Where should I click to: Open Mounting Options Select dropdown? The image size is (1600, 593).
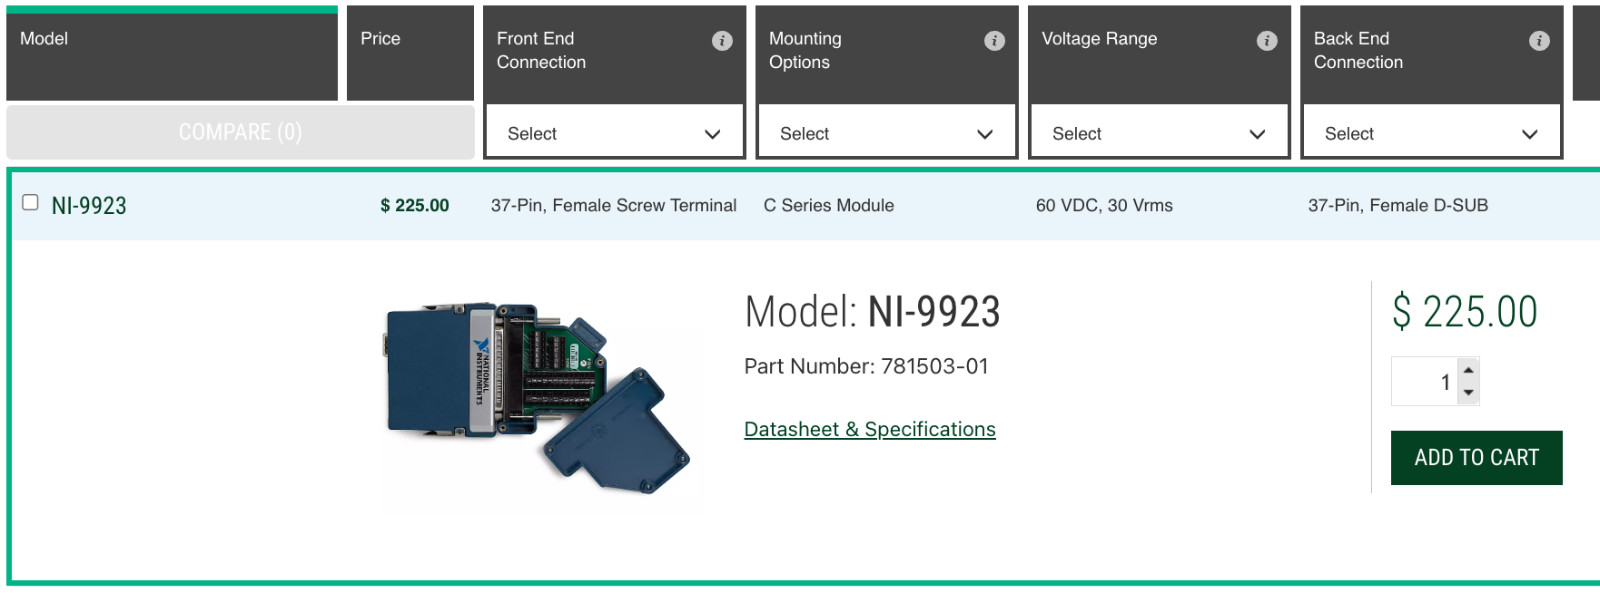point(886,134)
